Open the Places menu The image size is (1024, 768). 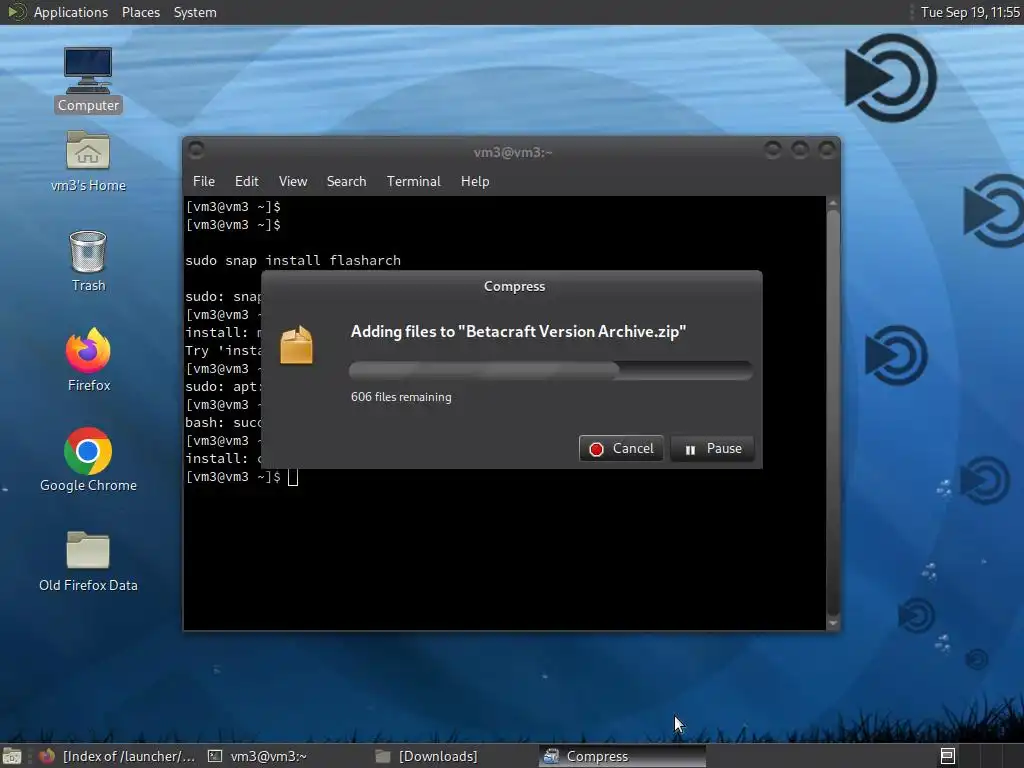click(140, 12)
